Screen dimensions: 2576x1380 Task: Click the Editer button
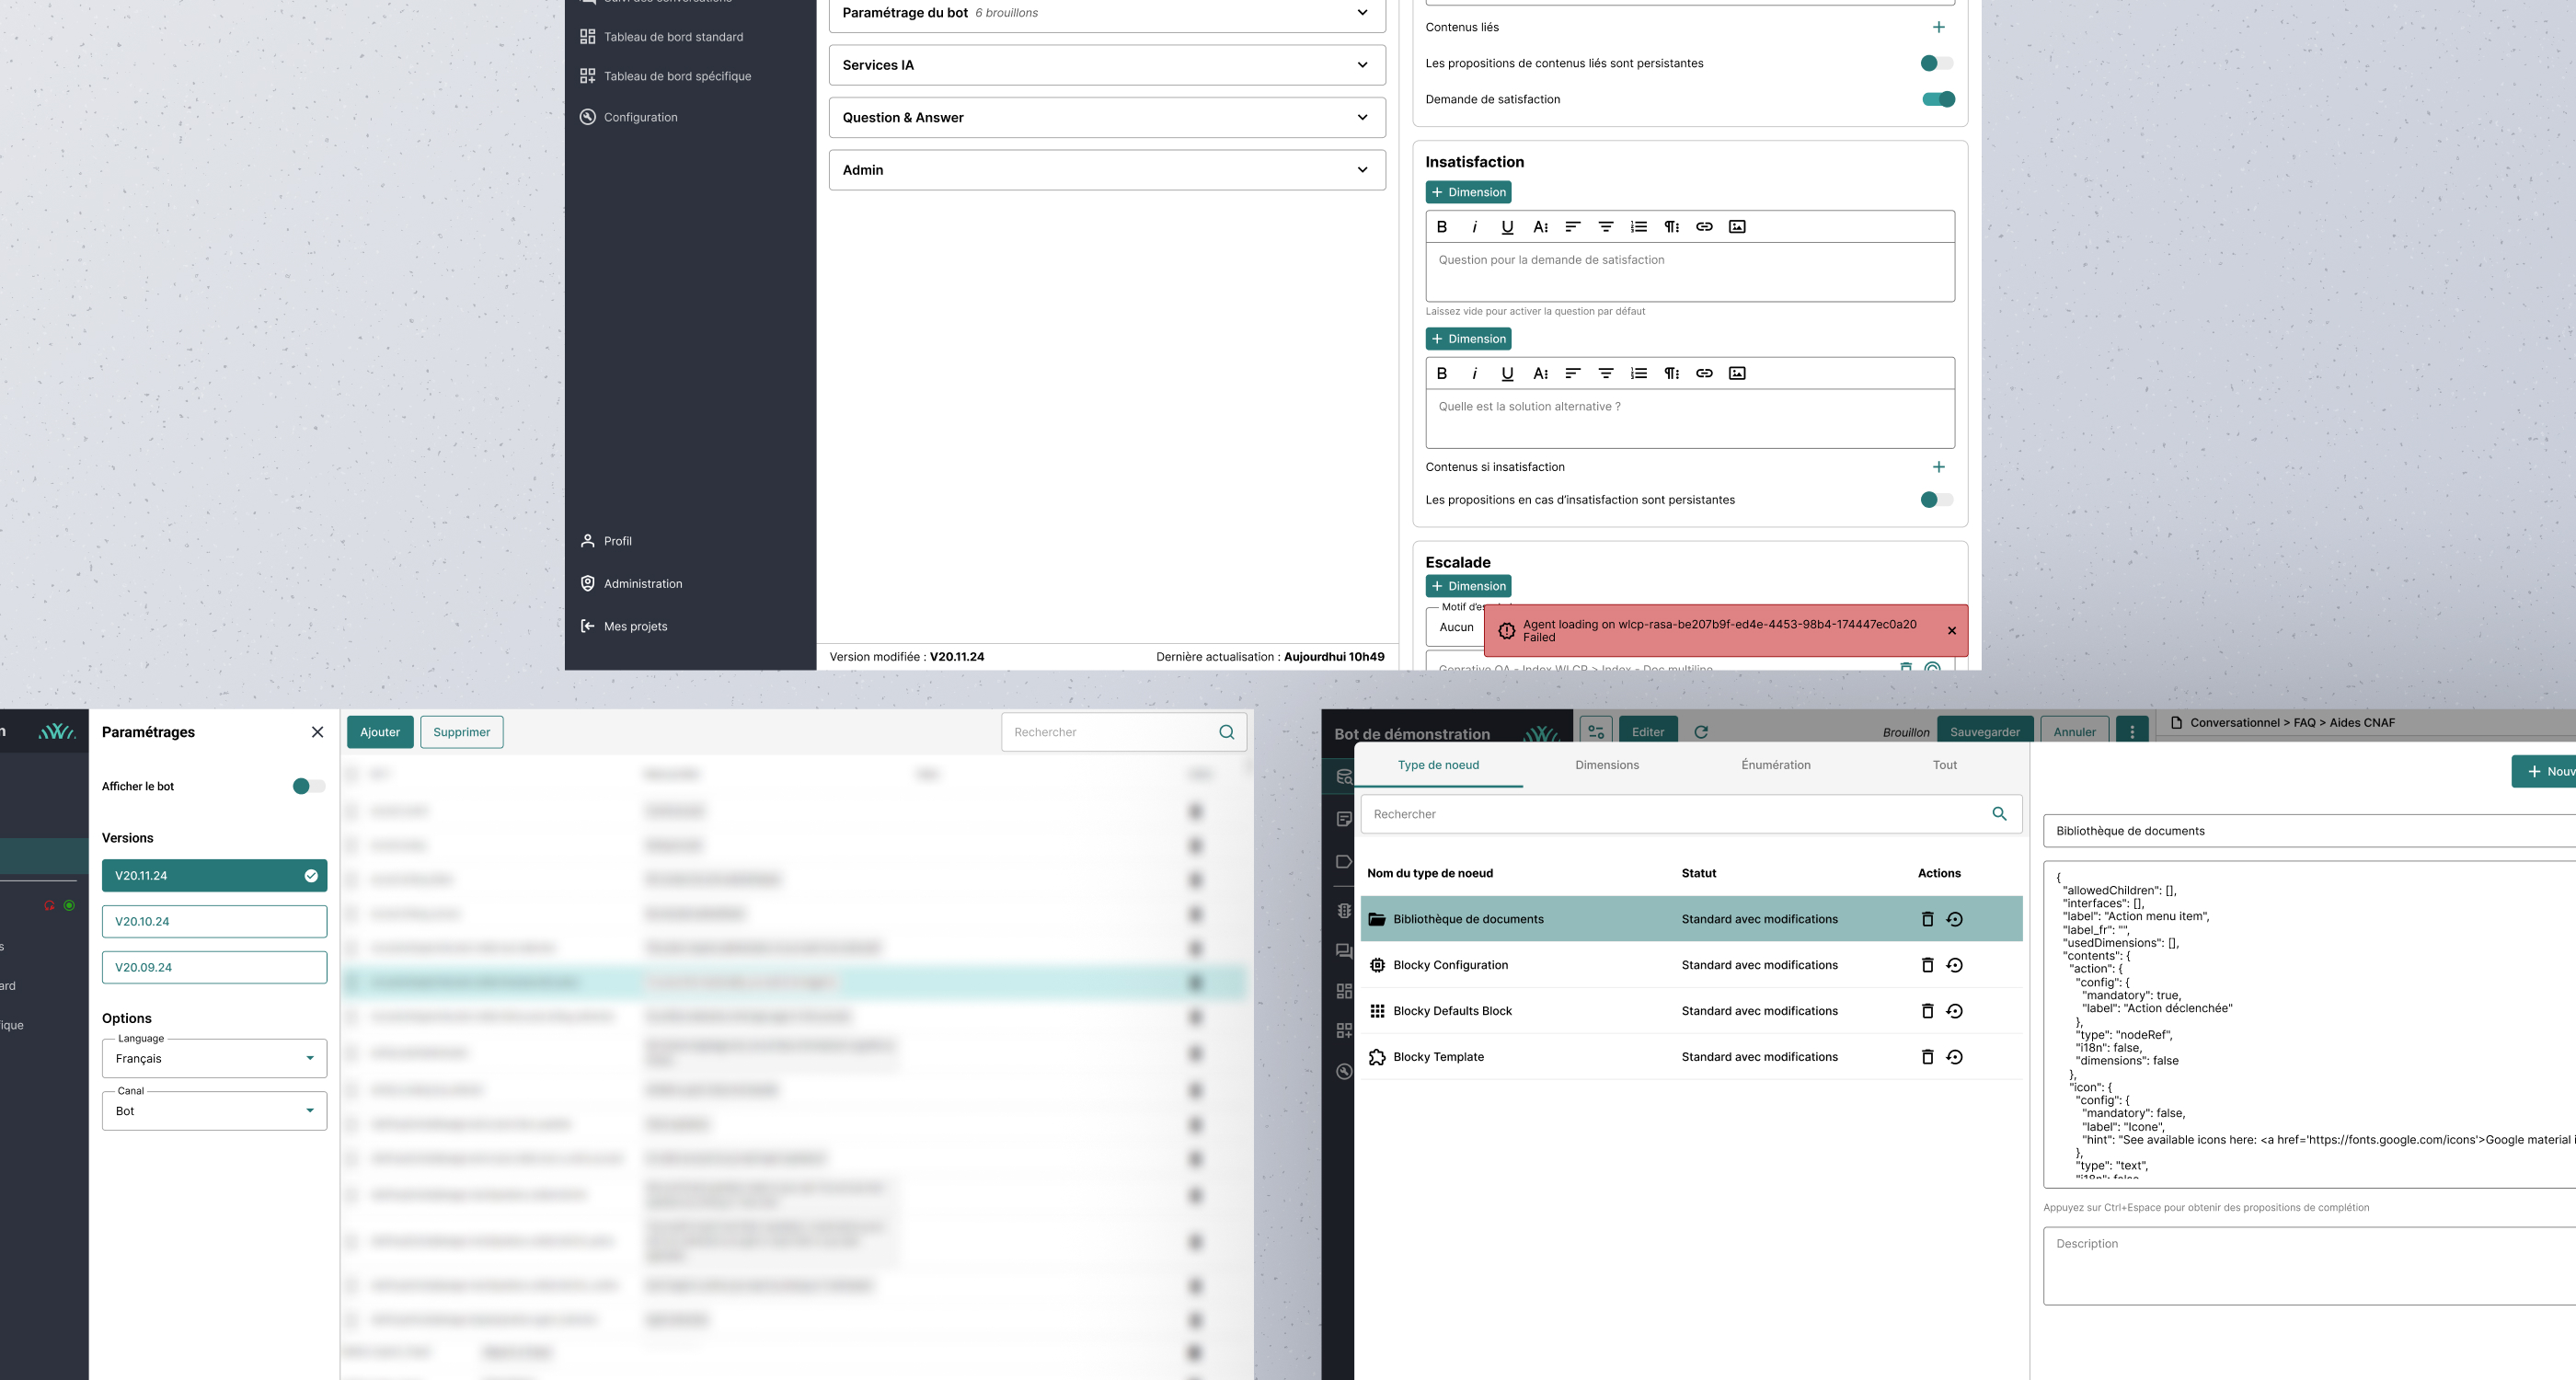pyautogui.click(x=1647, y=731)
